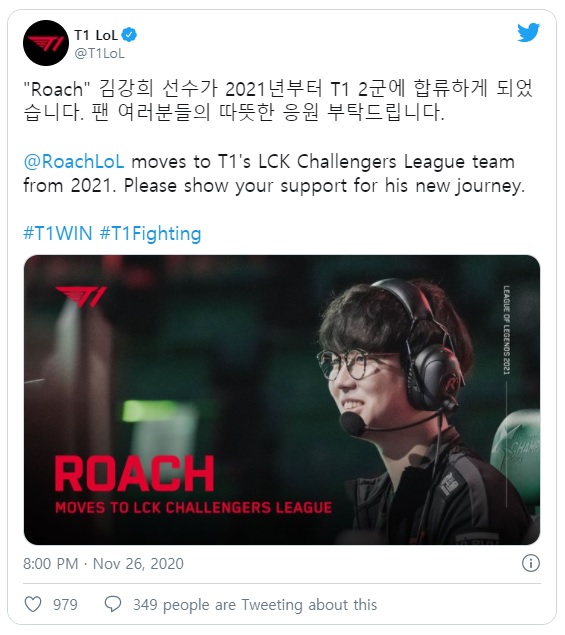Follow the @RoachLoL mention link

click(x=74, y=162)
